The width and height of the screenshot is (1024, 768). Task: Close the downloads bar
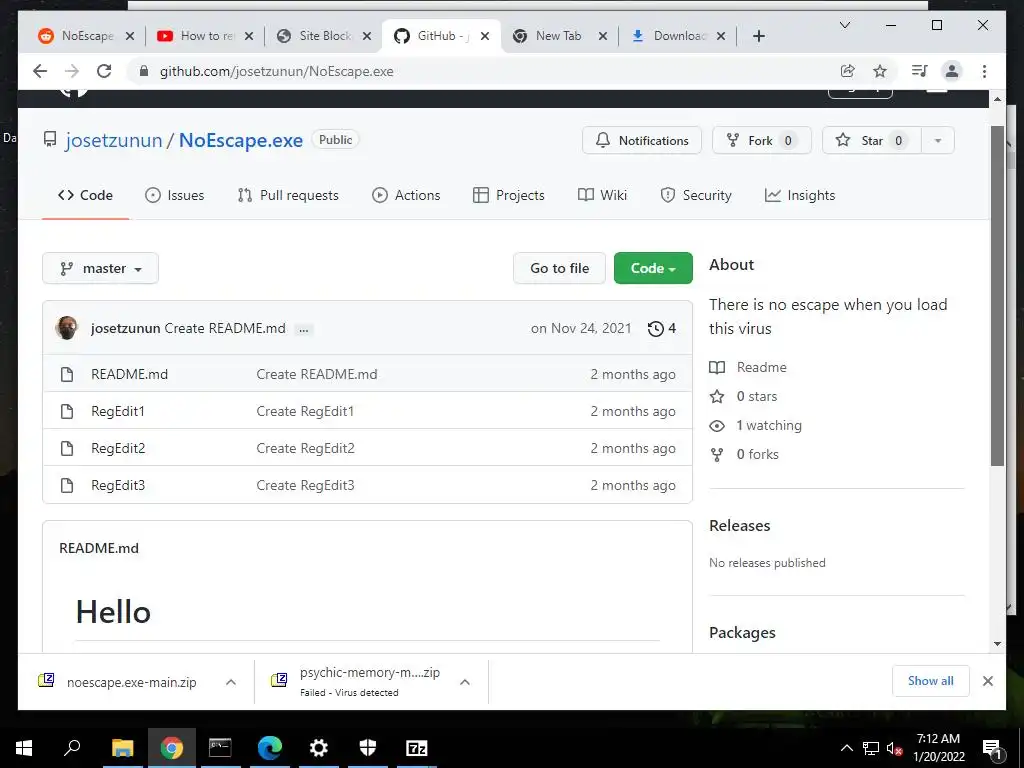click(x=987, y=681)
